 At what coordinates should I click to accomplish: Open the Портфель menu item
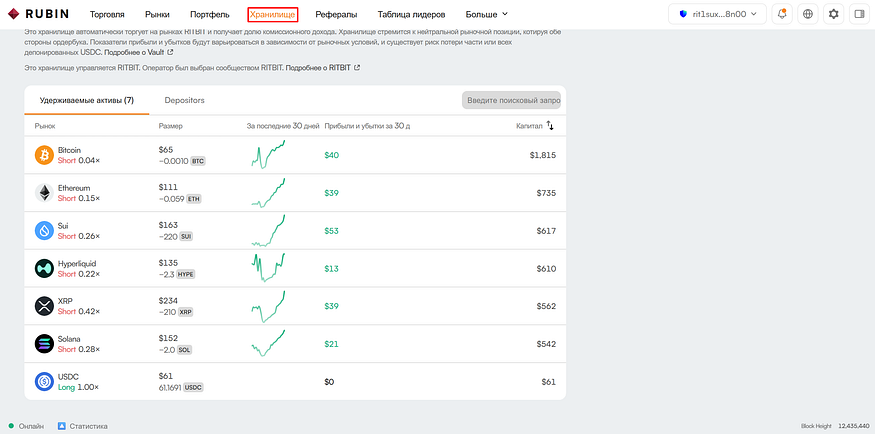209,15
